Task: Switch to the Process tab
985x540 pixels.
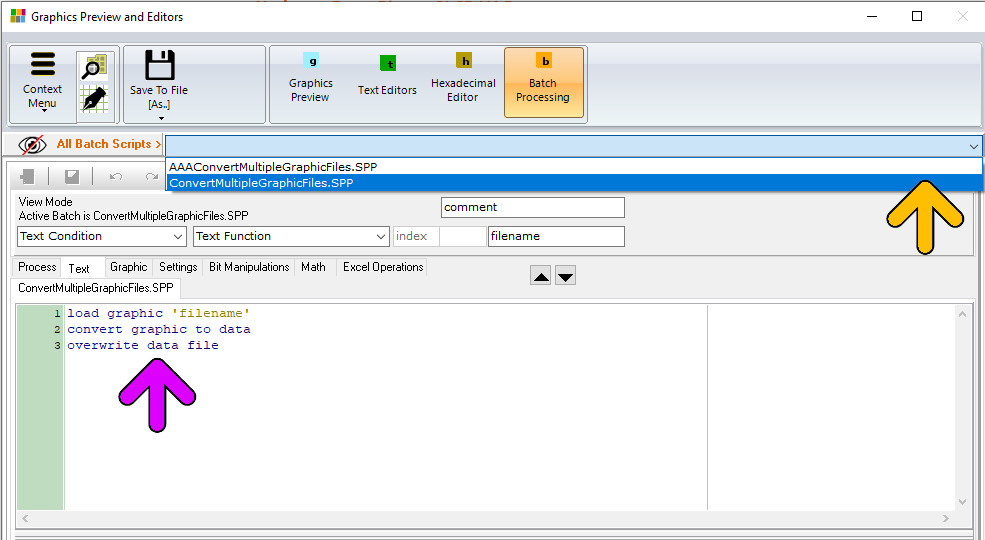Action: pyautogui.click(x=37, y=267)
